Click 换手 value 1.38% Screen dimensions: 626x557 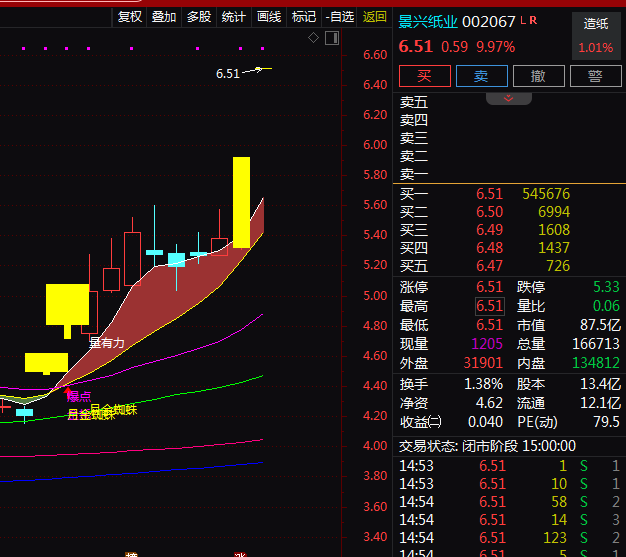click(x=483, y=384)
